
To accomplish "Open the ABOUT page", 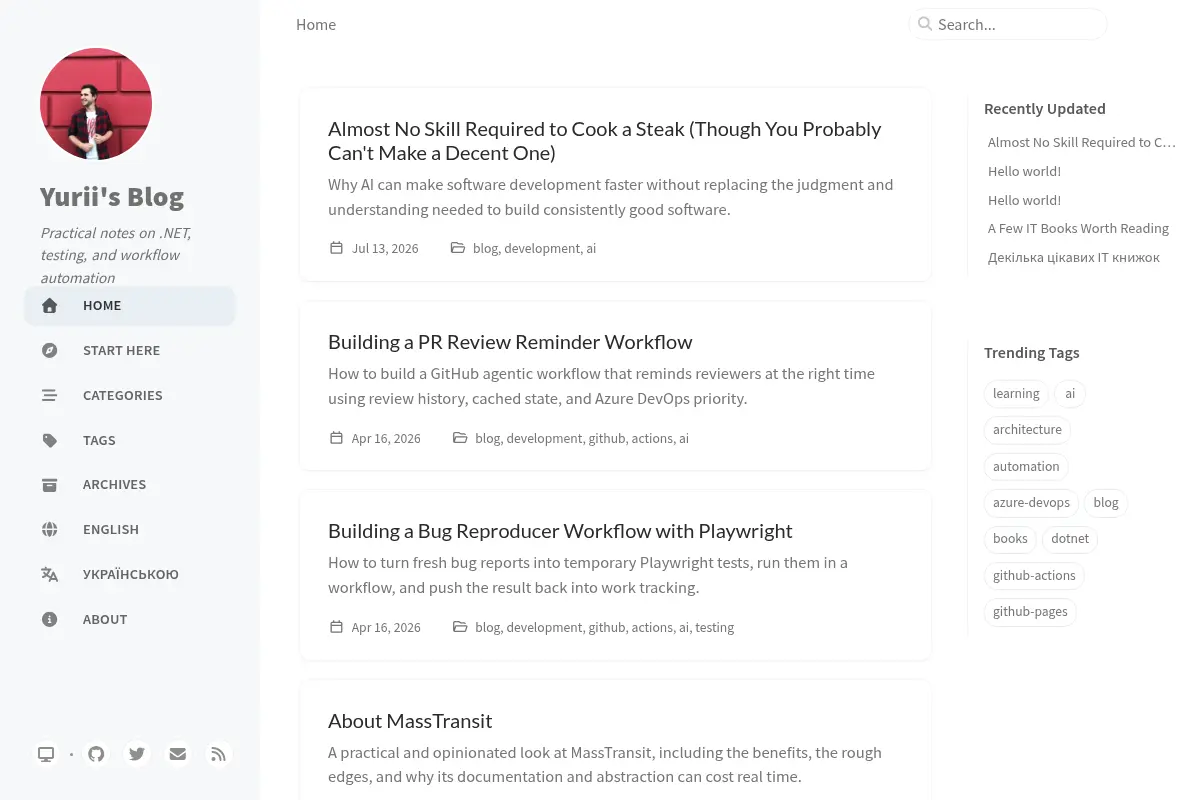I will point(130,619).
